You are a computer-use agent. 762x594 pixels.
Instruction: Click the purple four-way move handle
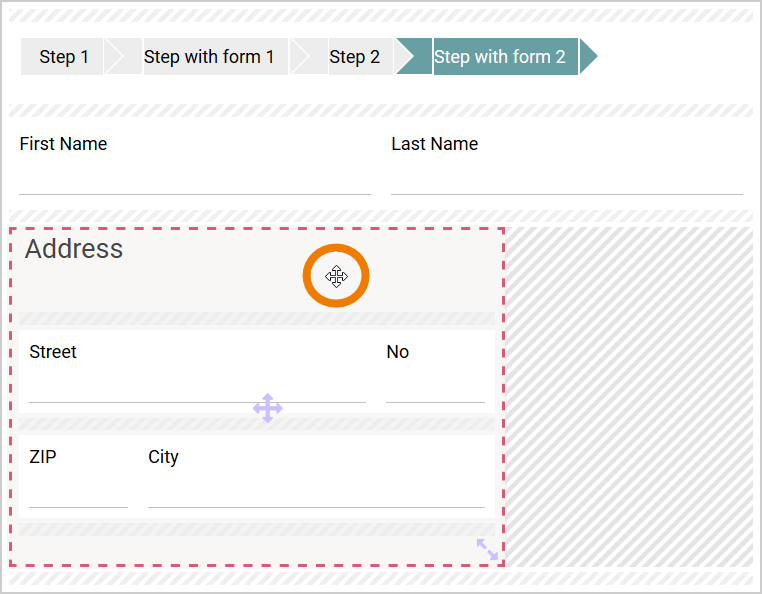pos(267,408)
